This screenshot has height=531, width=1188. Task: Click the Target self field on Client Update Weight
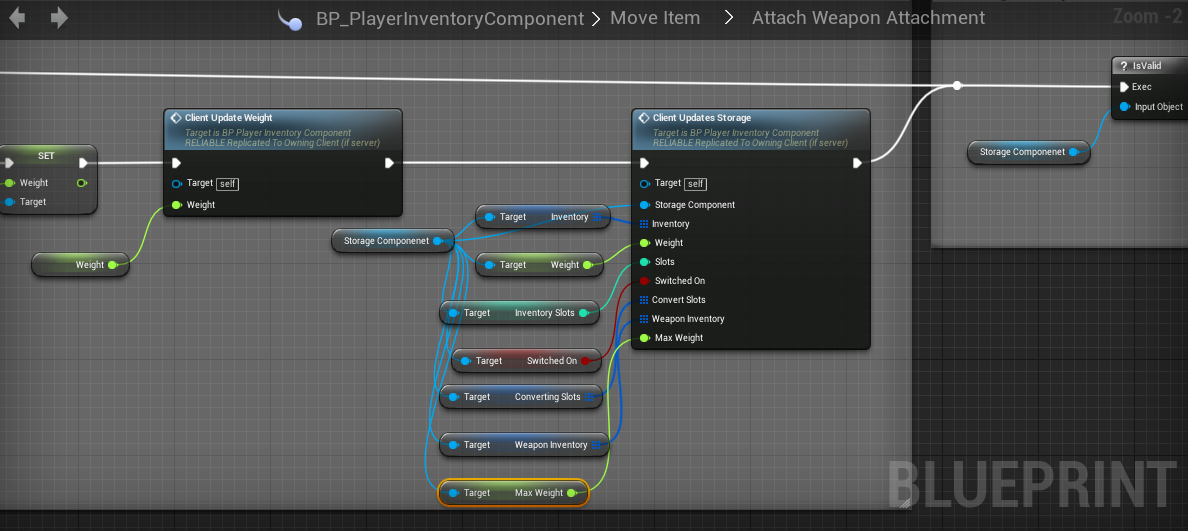coord(226,184)
